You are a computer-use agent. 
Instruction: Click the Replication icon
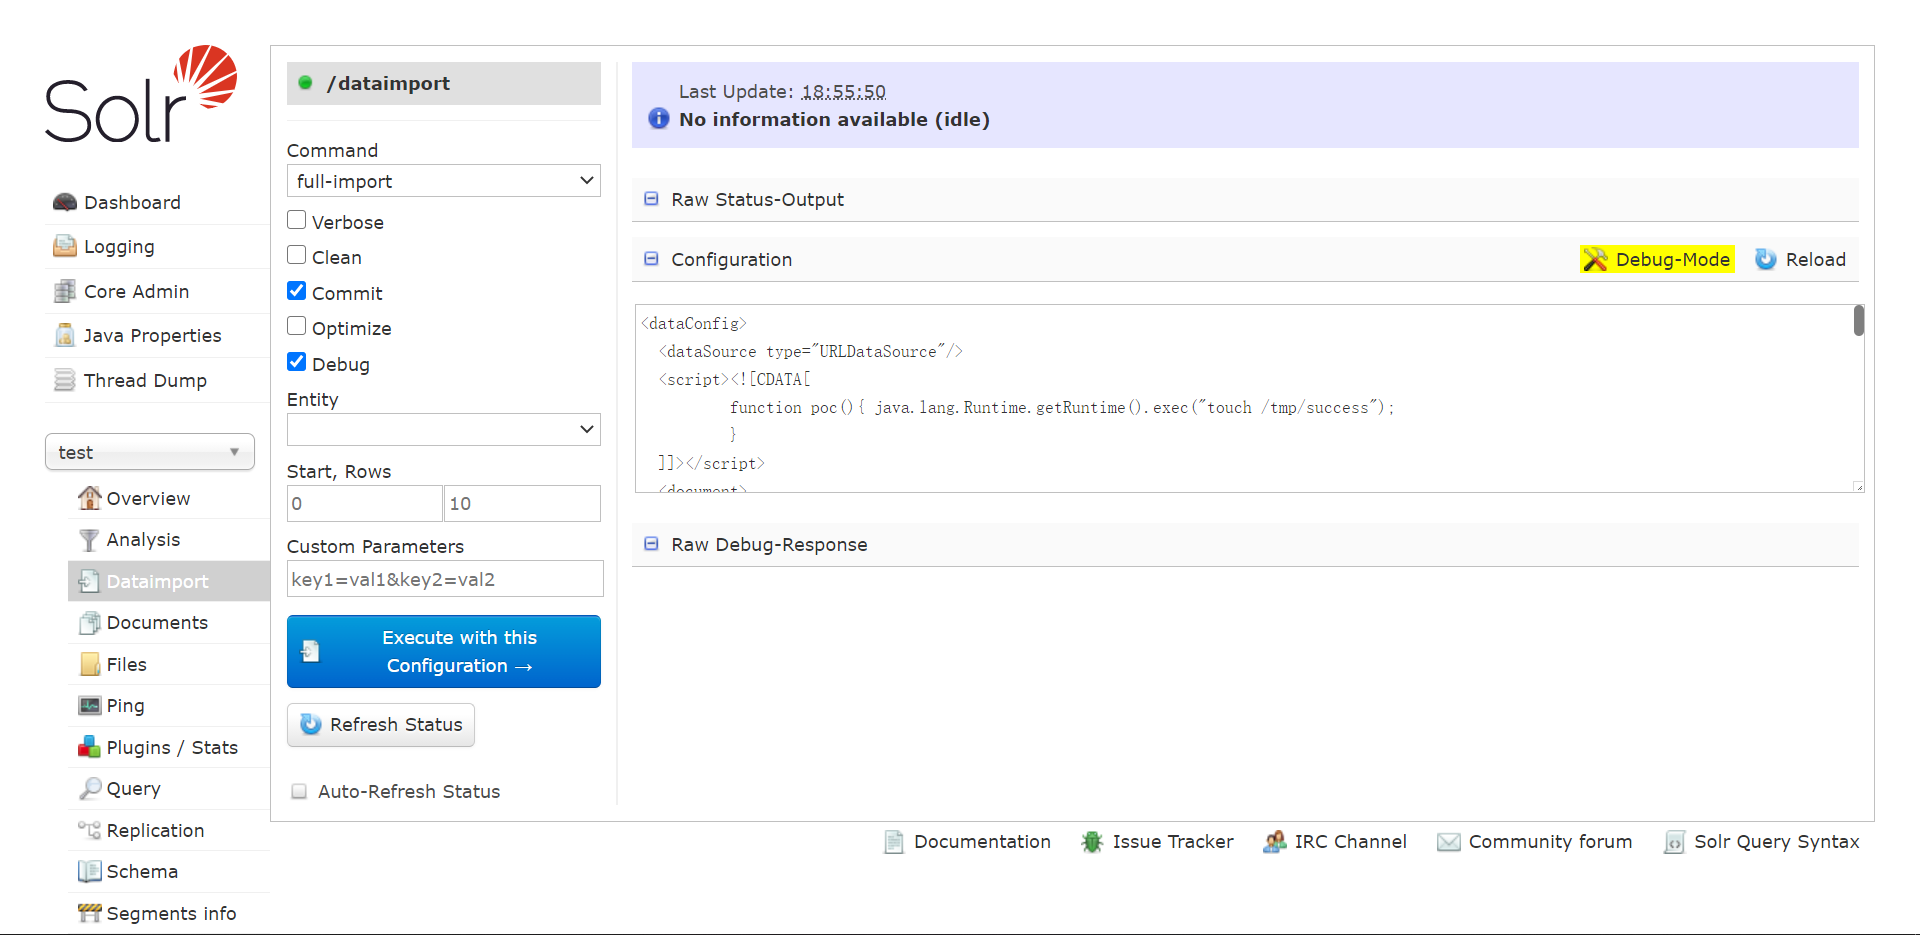tap(90, 830)
